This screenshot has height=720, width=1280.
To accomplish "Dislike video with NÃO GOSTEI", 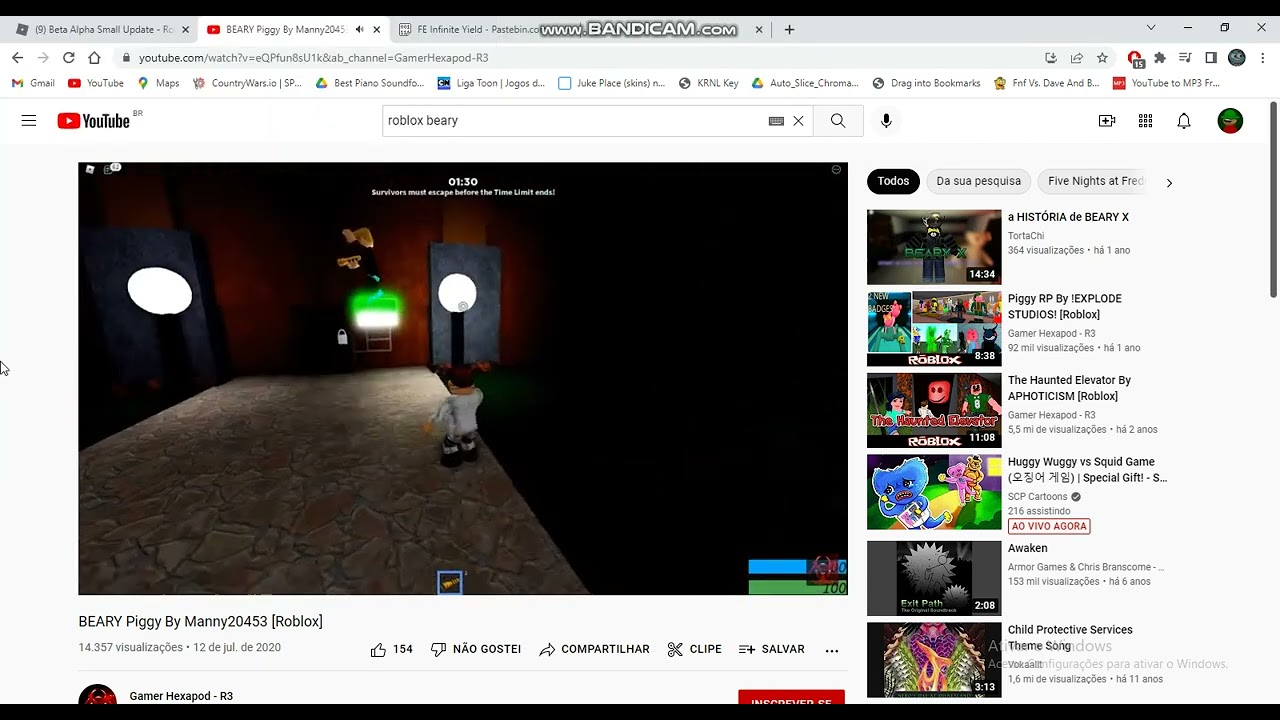I will click(476, 649).
